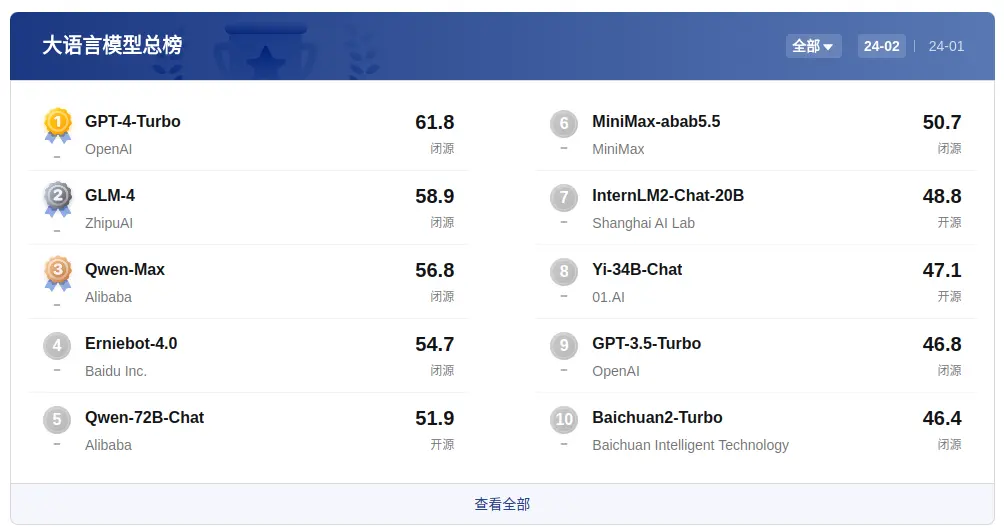Click the score 50.7
Image resolution: width=1004 pixels, height=530 pixels.
(942, 122)
